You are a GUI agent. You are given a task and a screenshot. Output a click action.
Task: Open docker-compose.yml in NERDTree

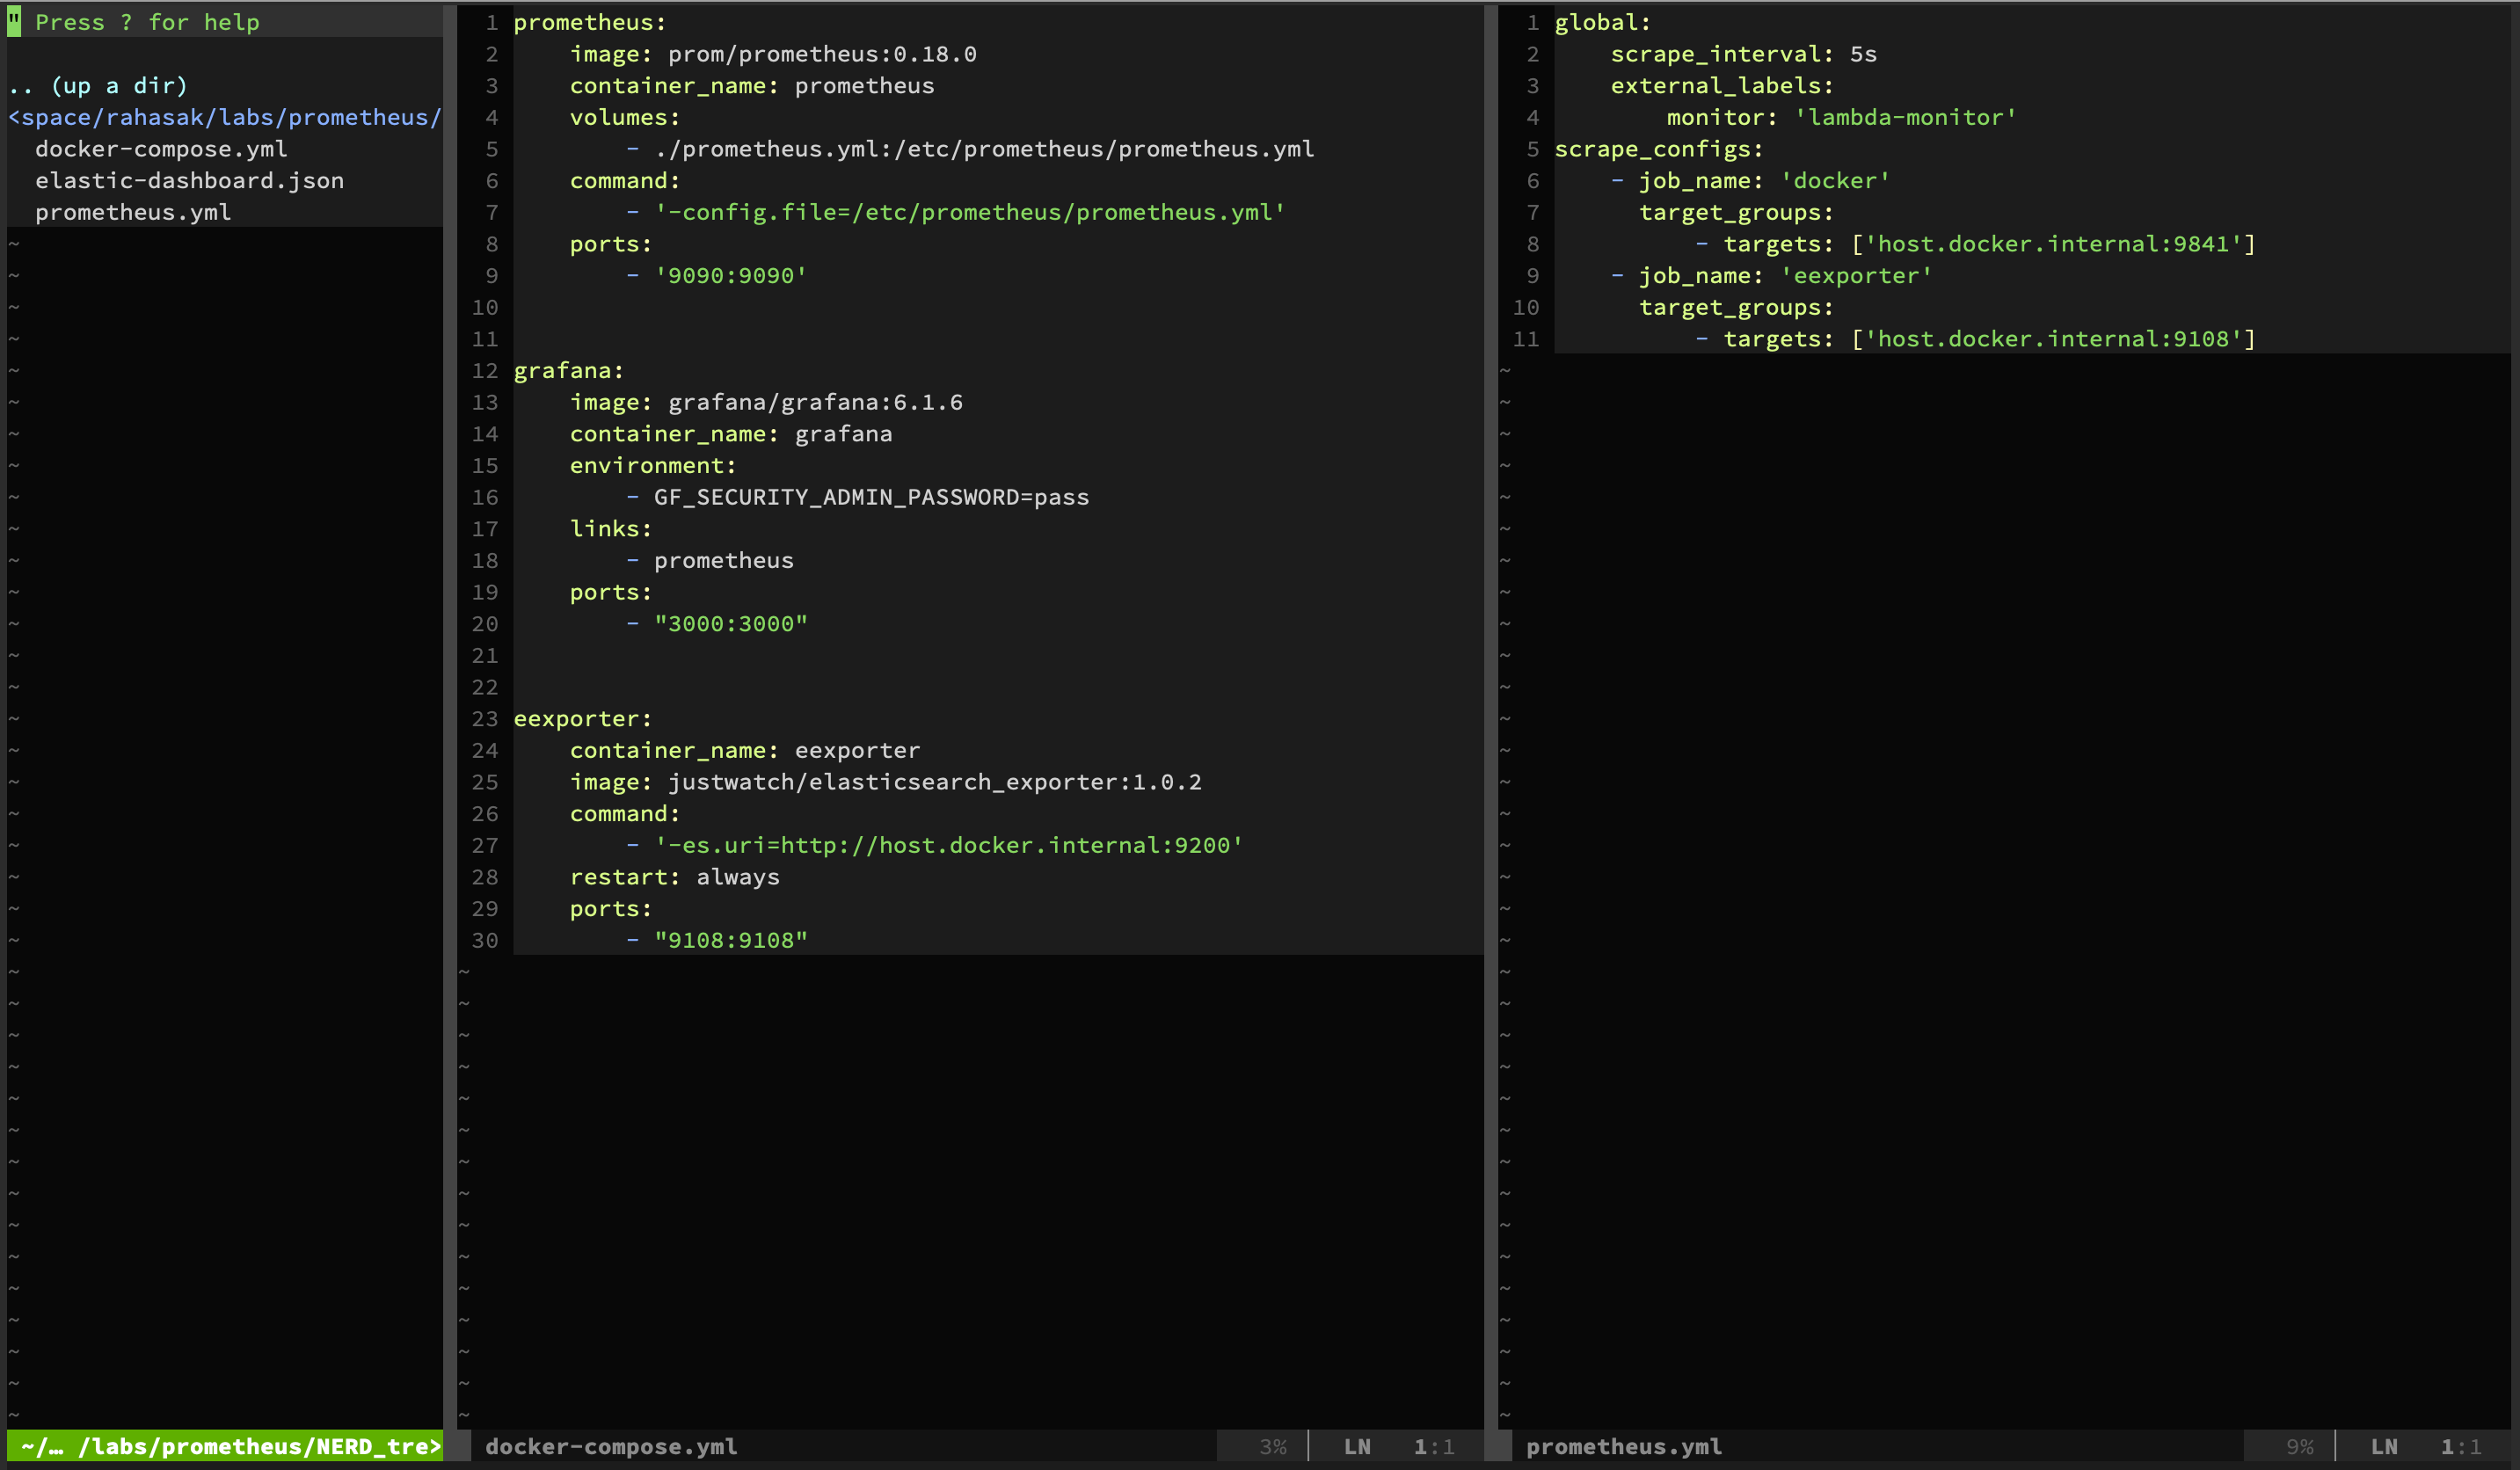coord(161,149)
